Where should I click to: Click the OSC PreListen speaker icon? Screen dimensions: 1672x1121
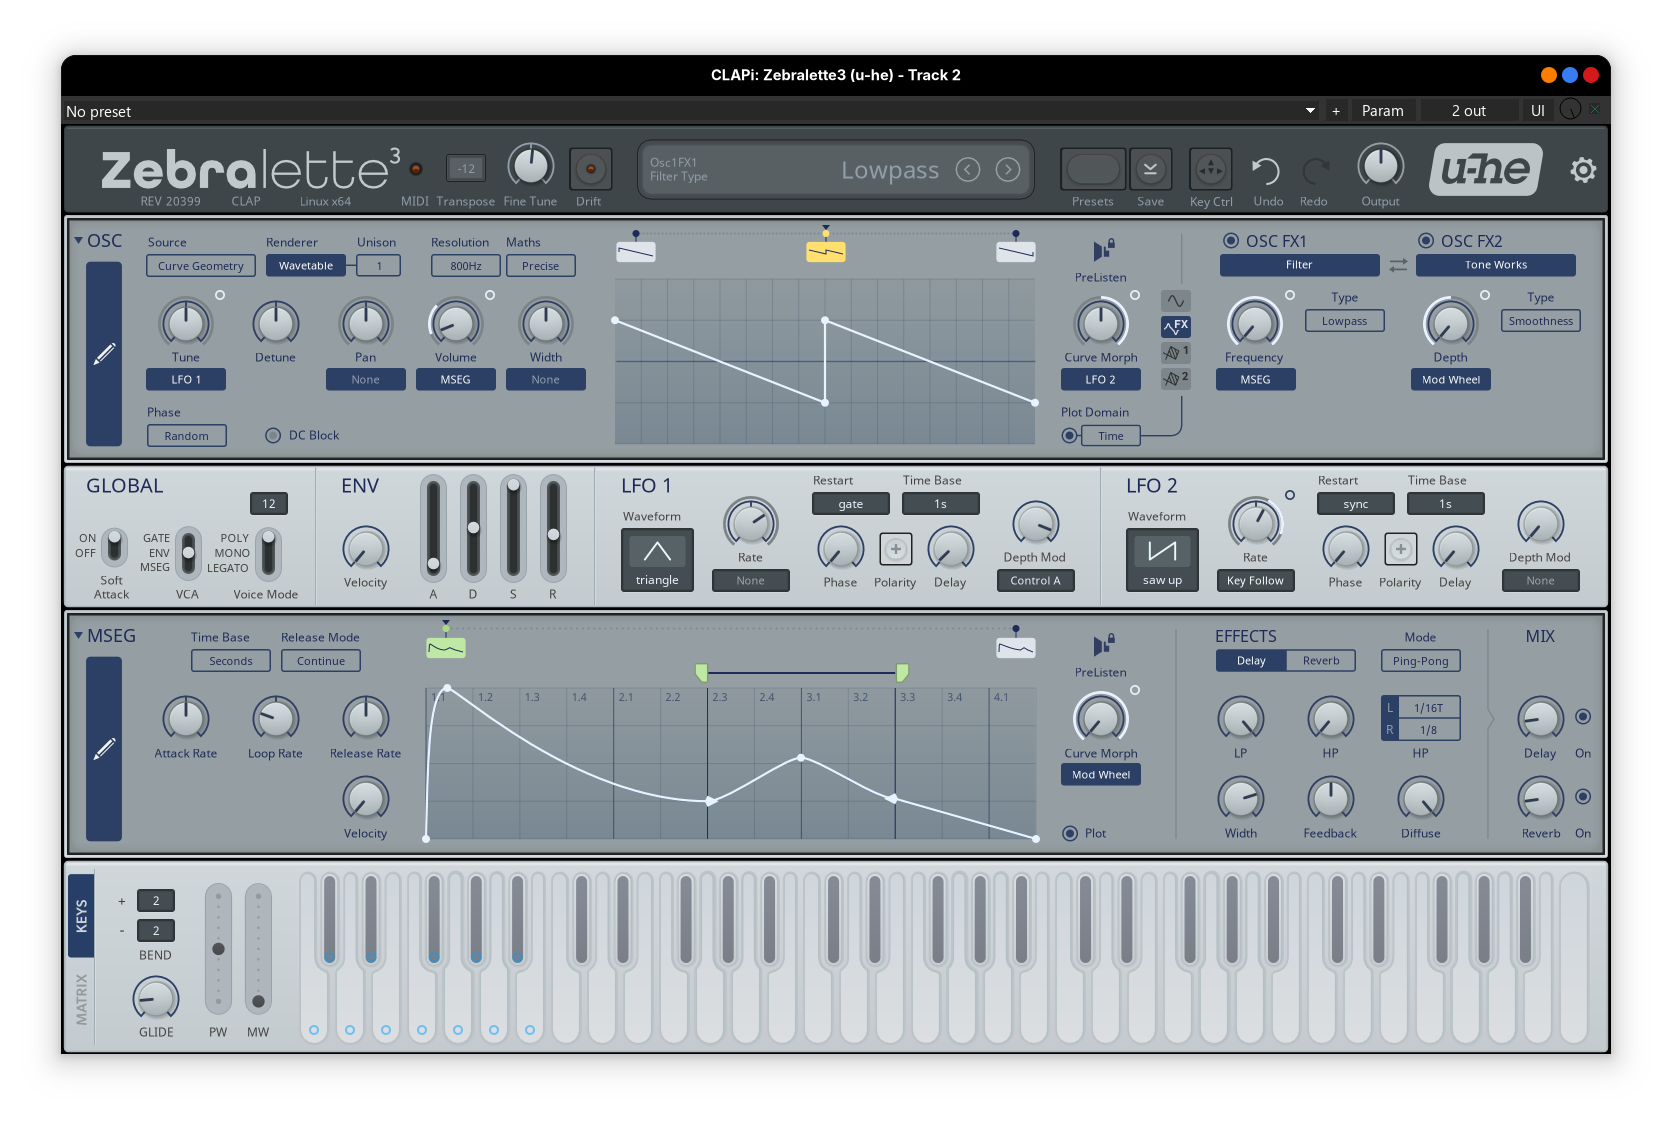click(x=1102, y=250)
